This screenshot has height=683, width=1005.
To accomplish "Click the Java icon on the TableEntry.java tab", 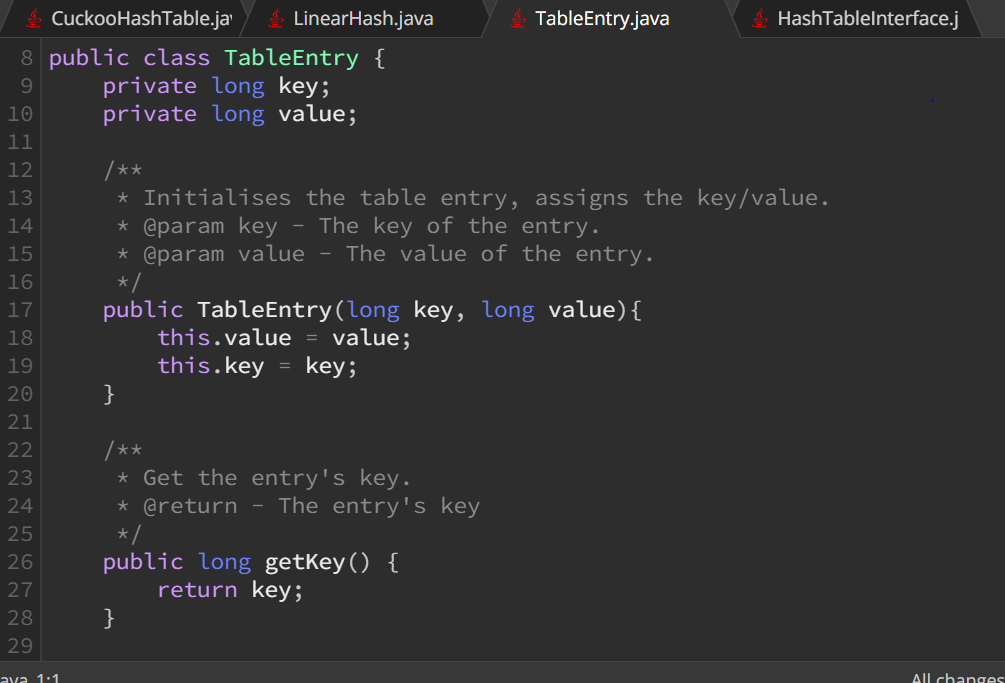I will point(518,19).
